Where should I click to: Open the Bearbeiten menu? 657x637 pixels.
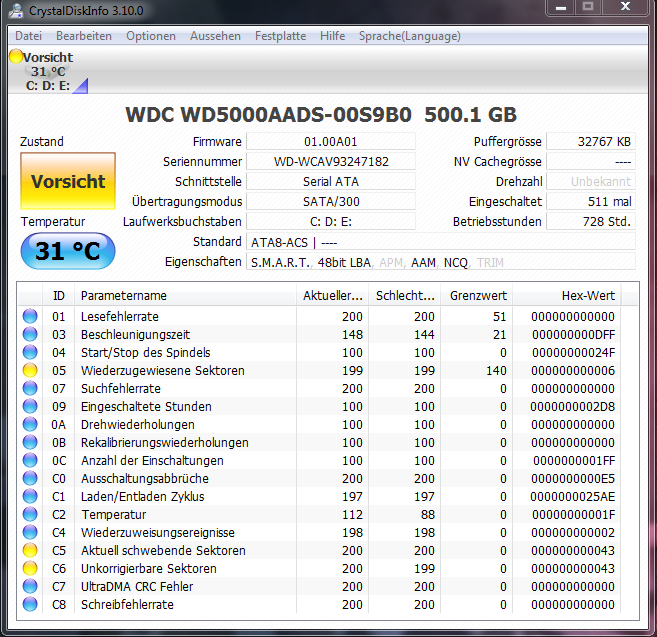click(84, 36)
